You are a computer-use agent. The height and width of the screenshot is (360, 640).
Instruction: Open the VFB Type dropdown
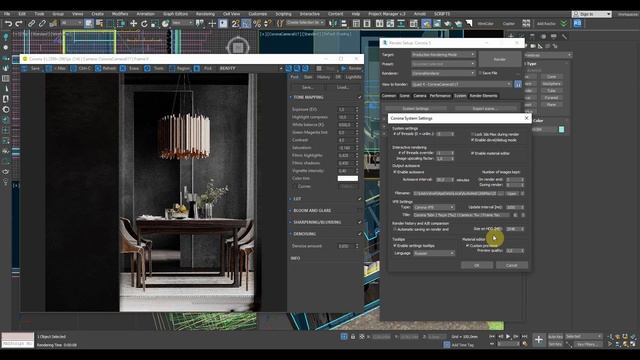(433, 207)
